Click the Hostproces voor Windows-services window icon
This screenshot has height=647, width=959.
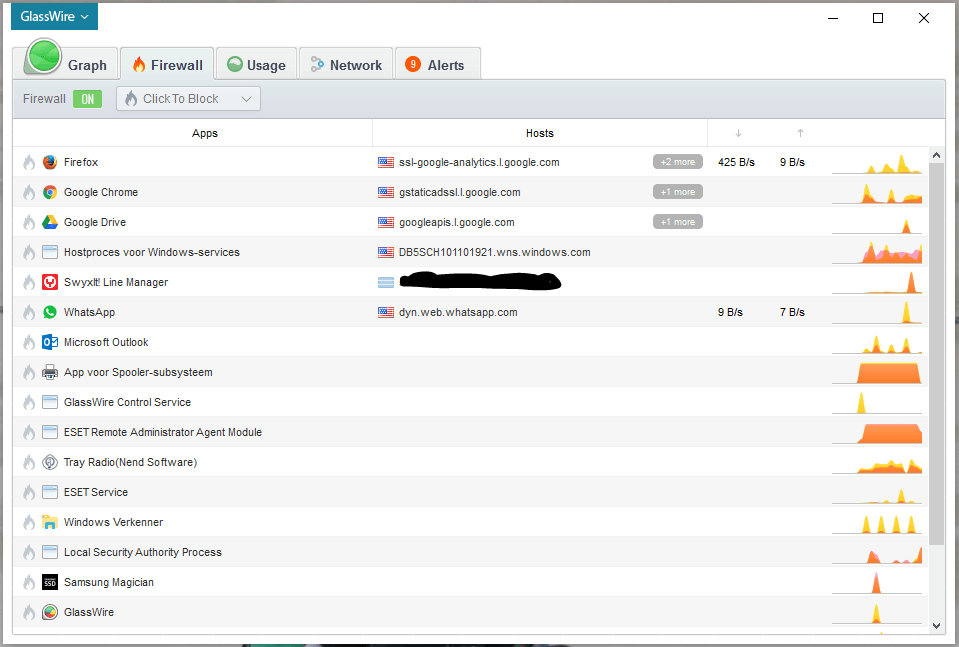50,252
